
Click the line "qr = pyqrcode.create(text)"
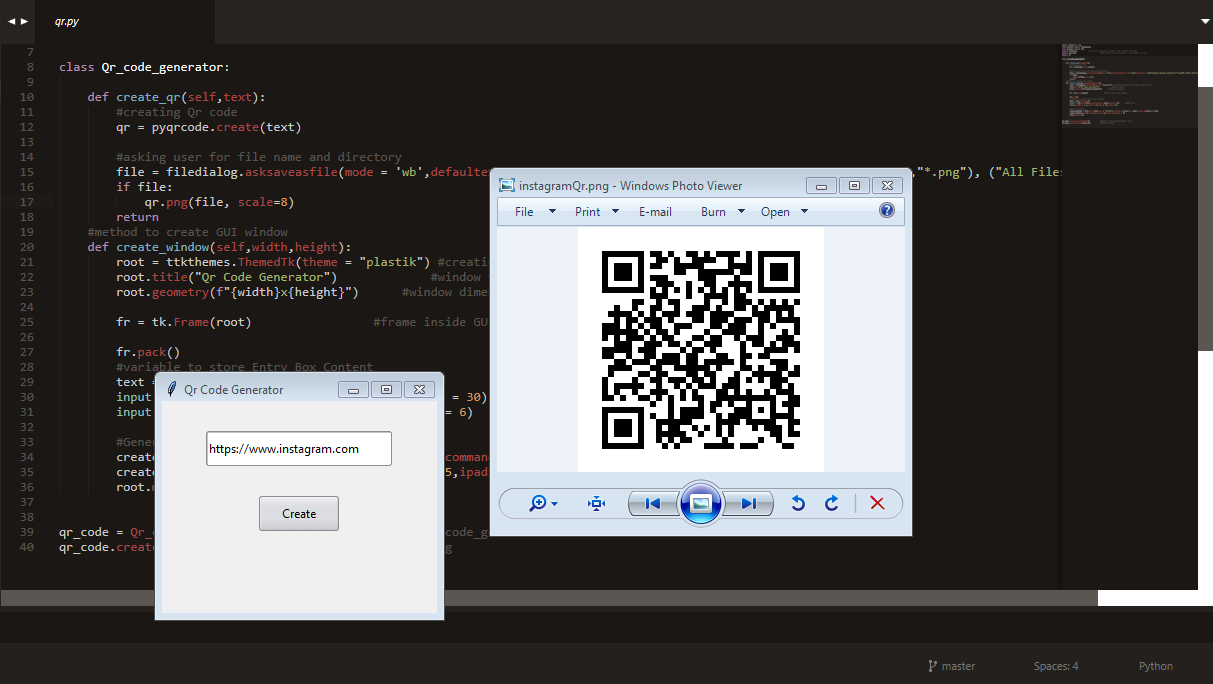(208, 127)
